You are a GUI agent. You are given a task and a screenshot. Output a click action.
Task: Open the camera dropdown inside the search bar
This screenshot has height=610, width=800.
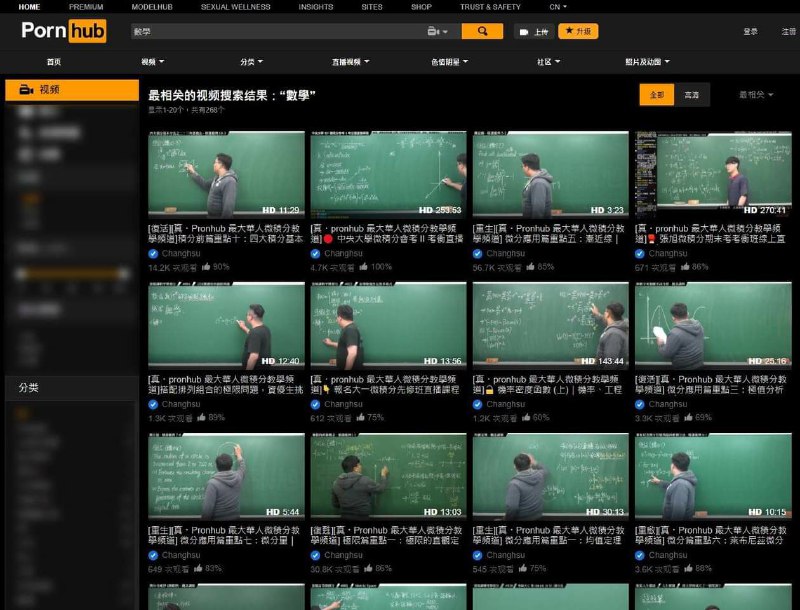pyautogui.click(x=437, y=32)
